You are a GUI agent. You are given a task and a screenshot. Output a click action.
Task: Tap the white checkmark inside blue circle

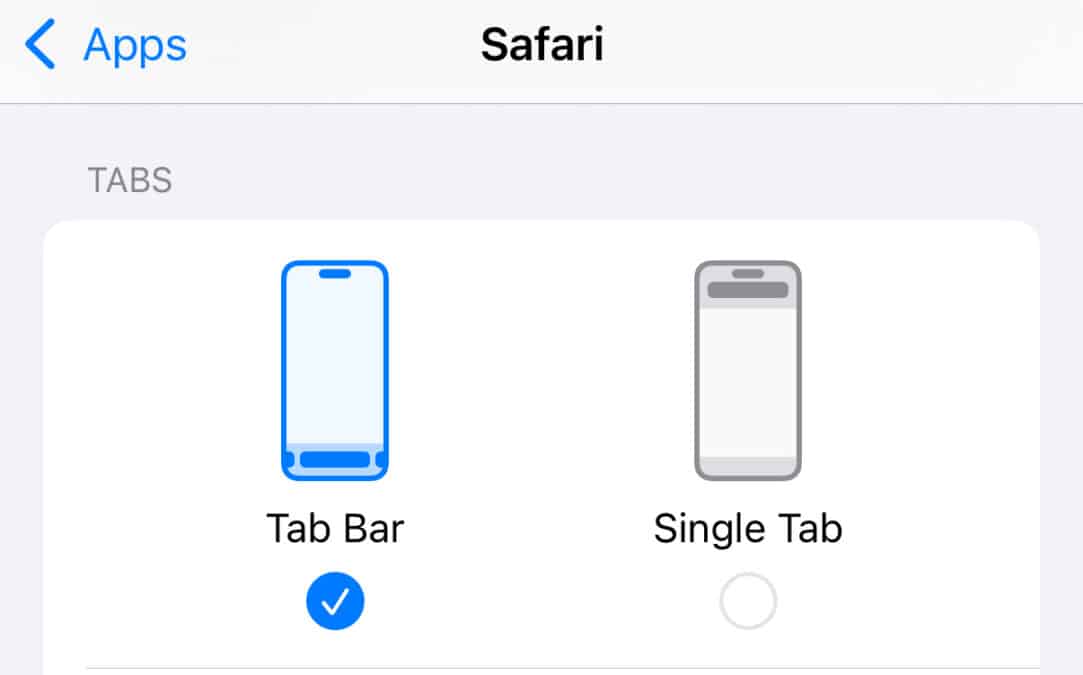point(335,602)
